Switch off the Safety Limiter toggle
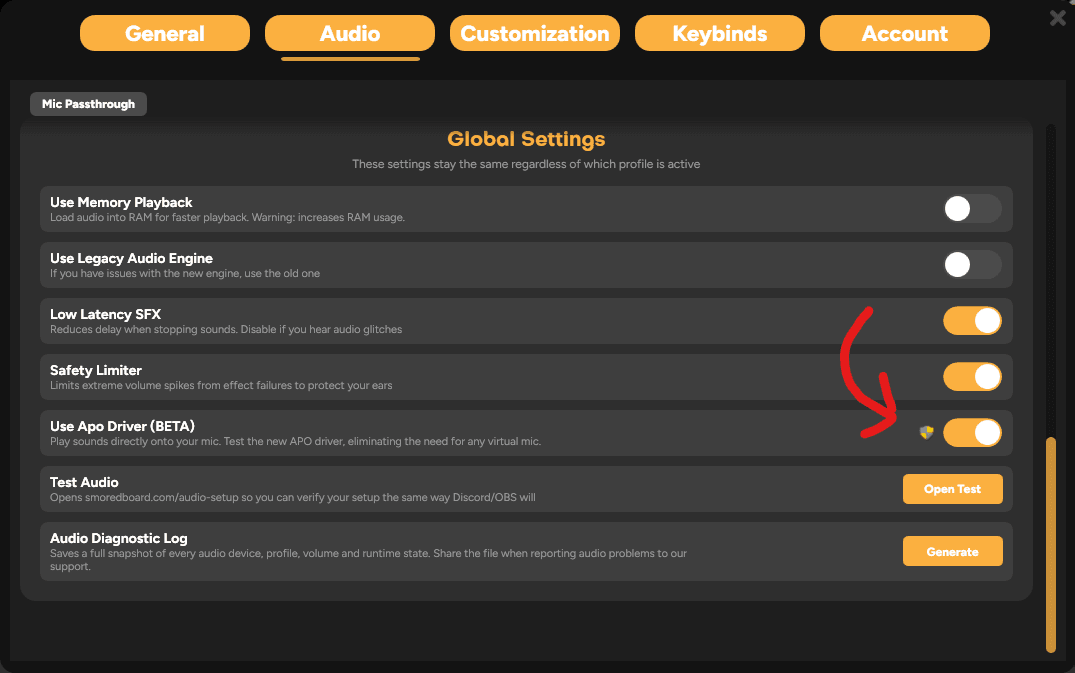Screen dimensions: 1075x673 pos(972,377)
